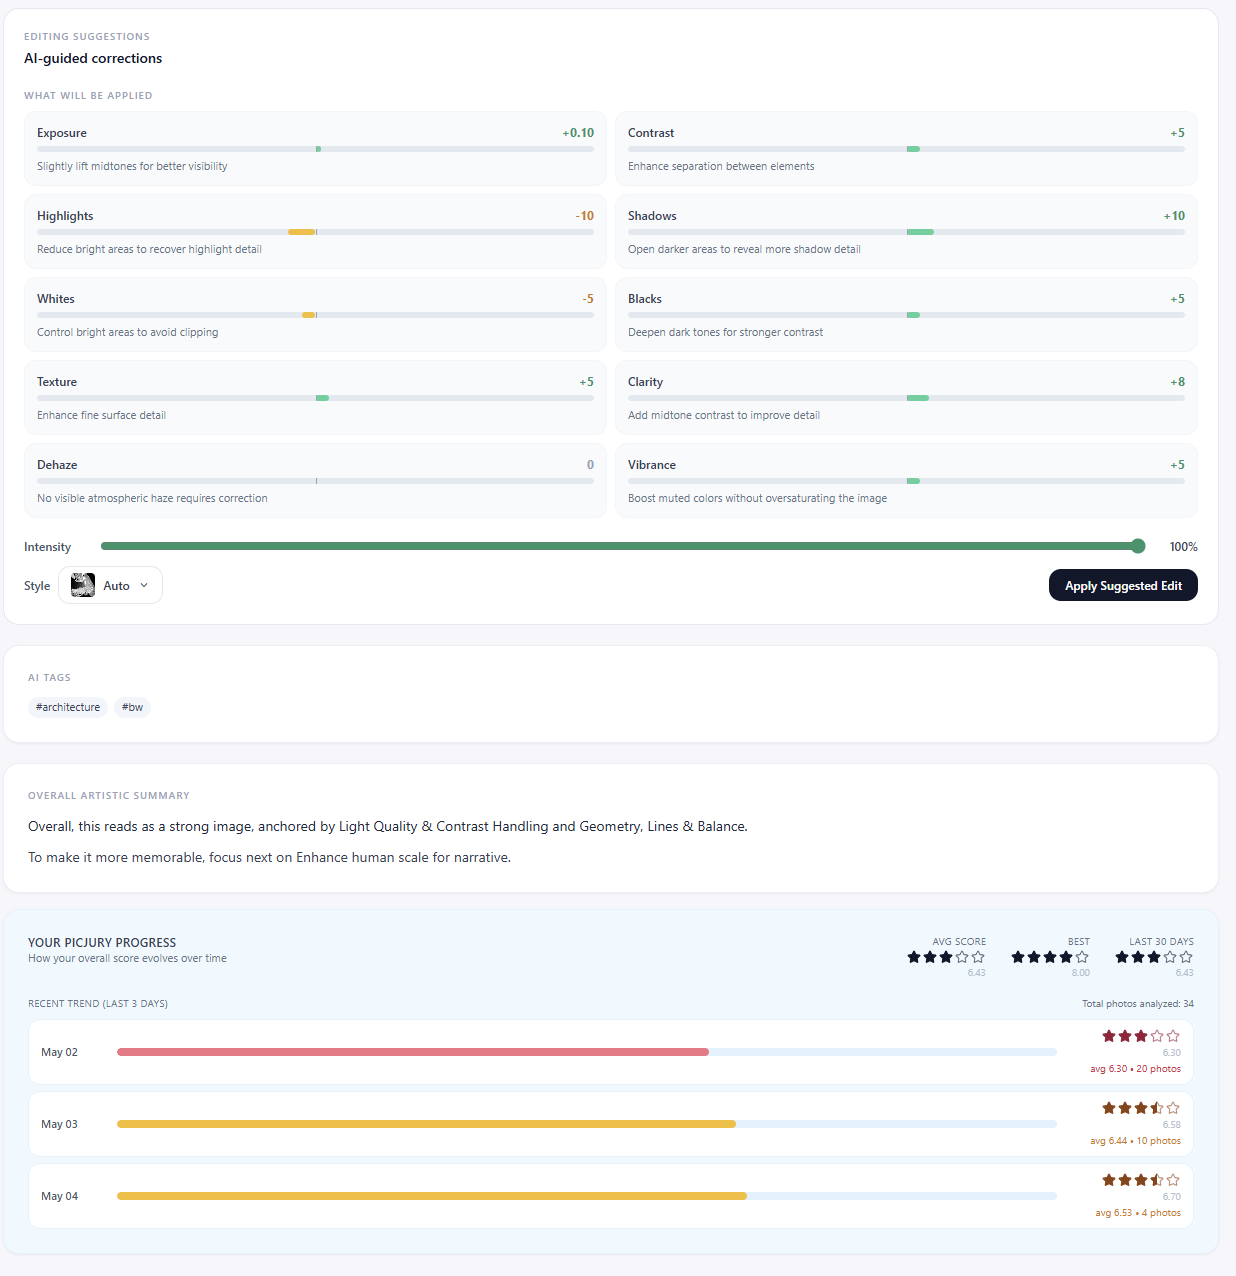Click the Shadows slider track
This screenshot has width=1236, height=1276.
tap(906, 232)
